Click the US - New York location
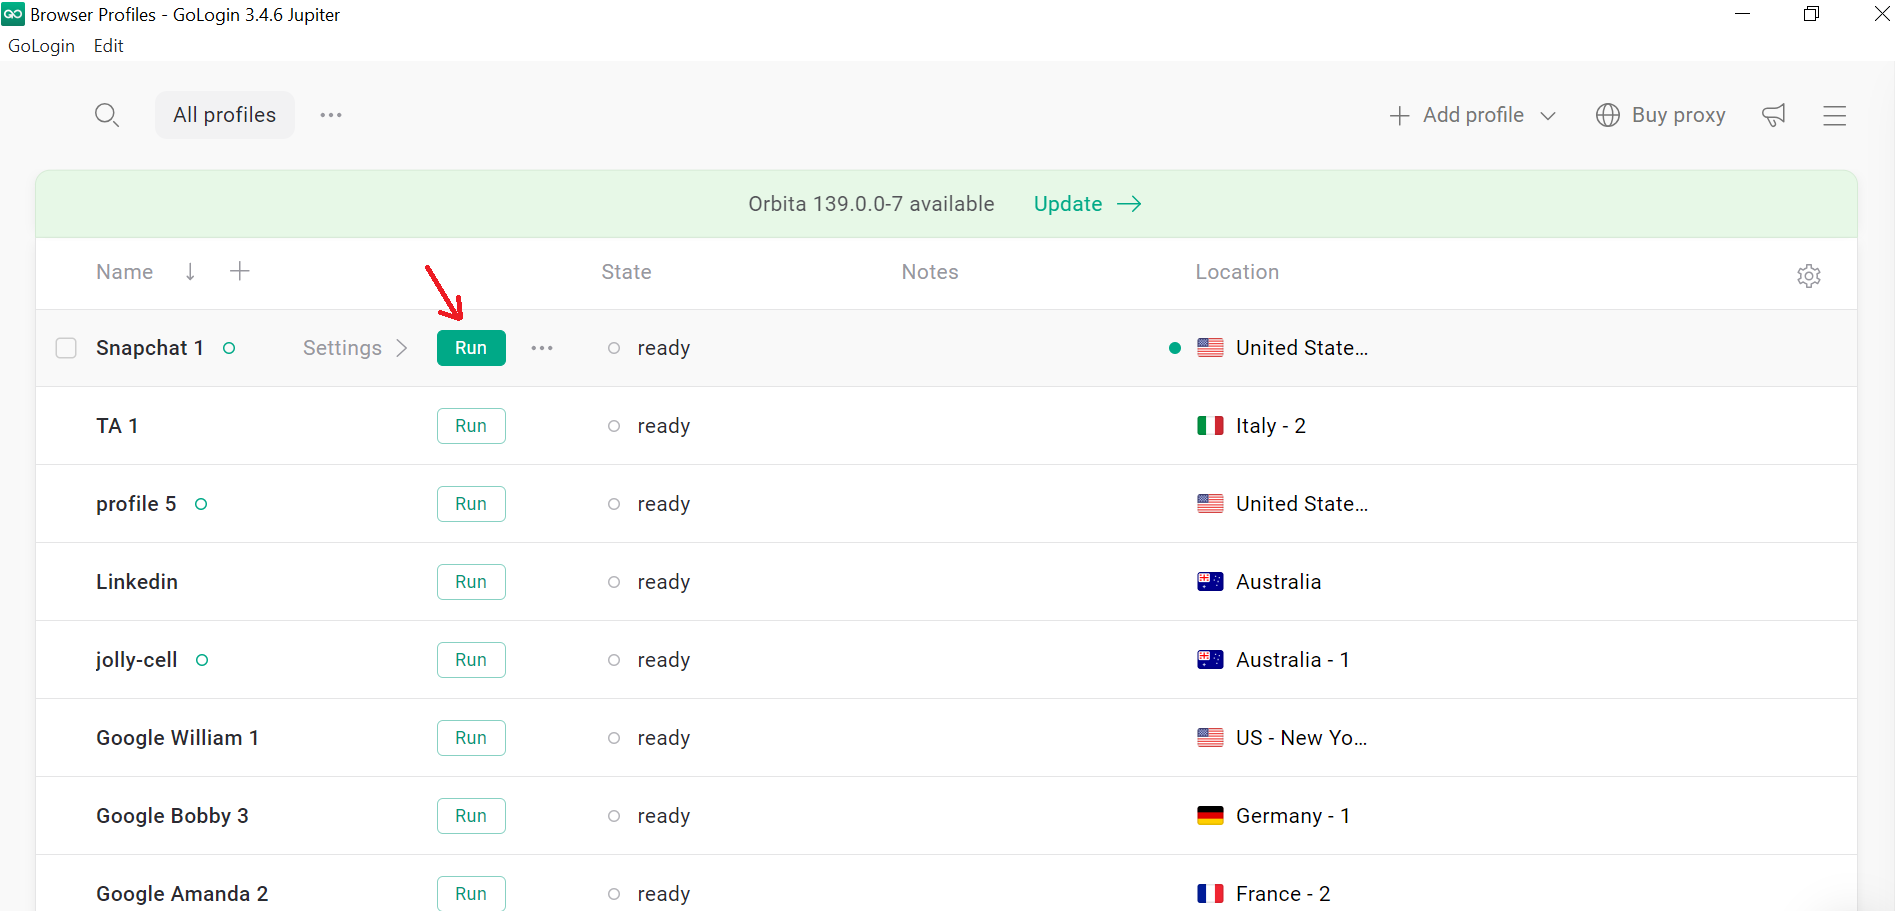 tap(1301, 738)
